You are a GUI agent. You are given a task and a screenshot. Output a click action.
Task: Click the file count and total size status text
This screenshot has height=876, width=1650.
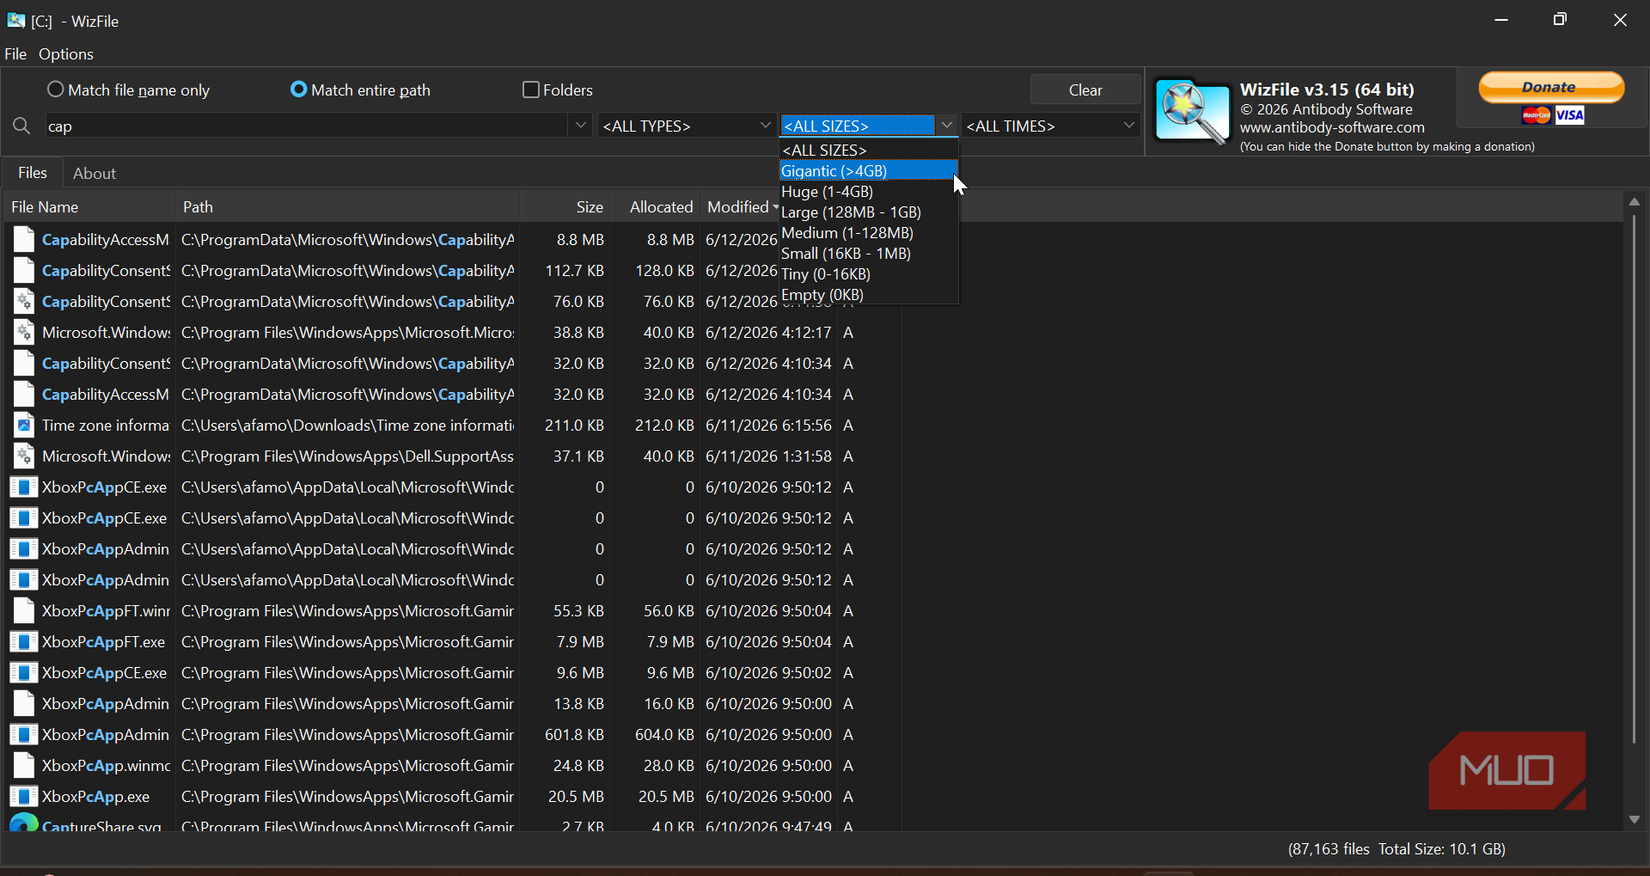1396,849
